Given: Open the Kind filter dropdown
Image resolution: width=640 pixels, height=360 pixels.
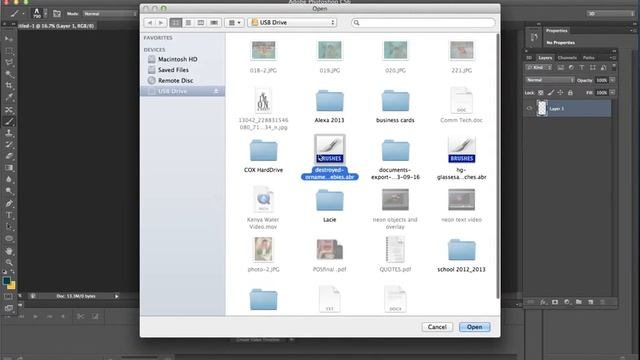Looking at the screenshot, I should [539, 68].
